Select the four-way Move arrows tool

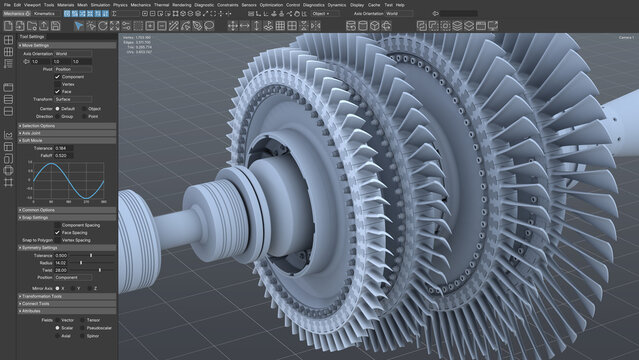click(x=233, y=26)
